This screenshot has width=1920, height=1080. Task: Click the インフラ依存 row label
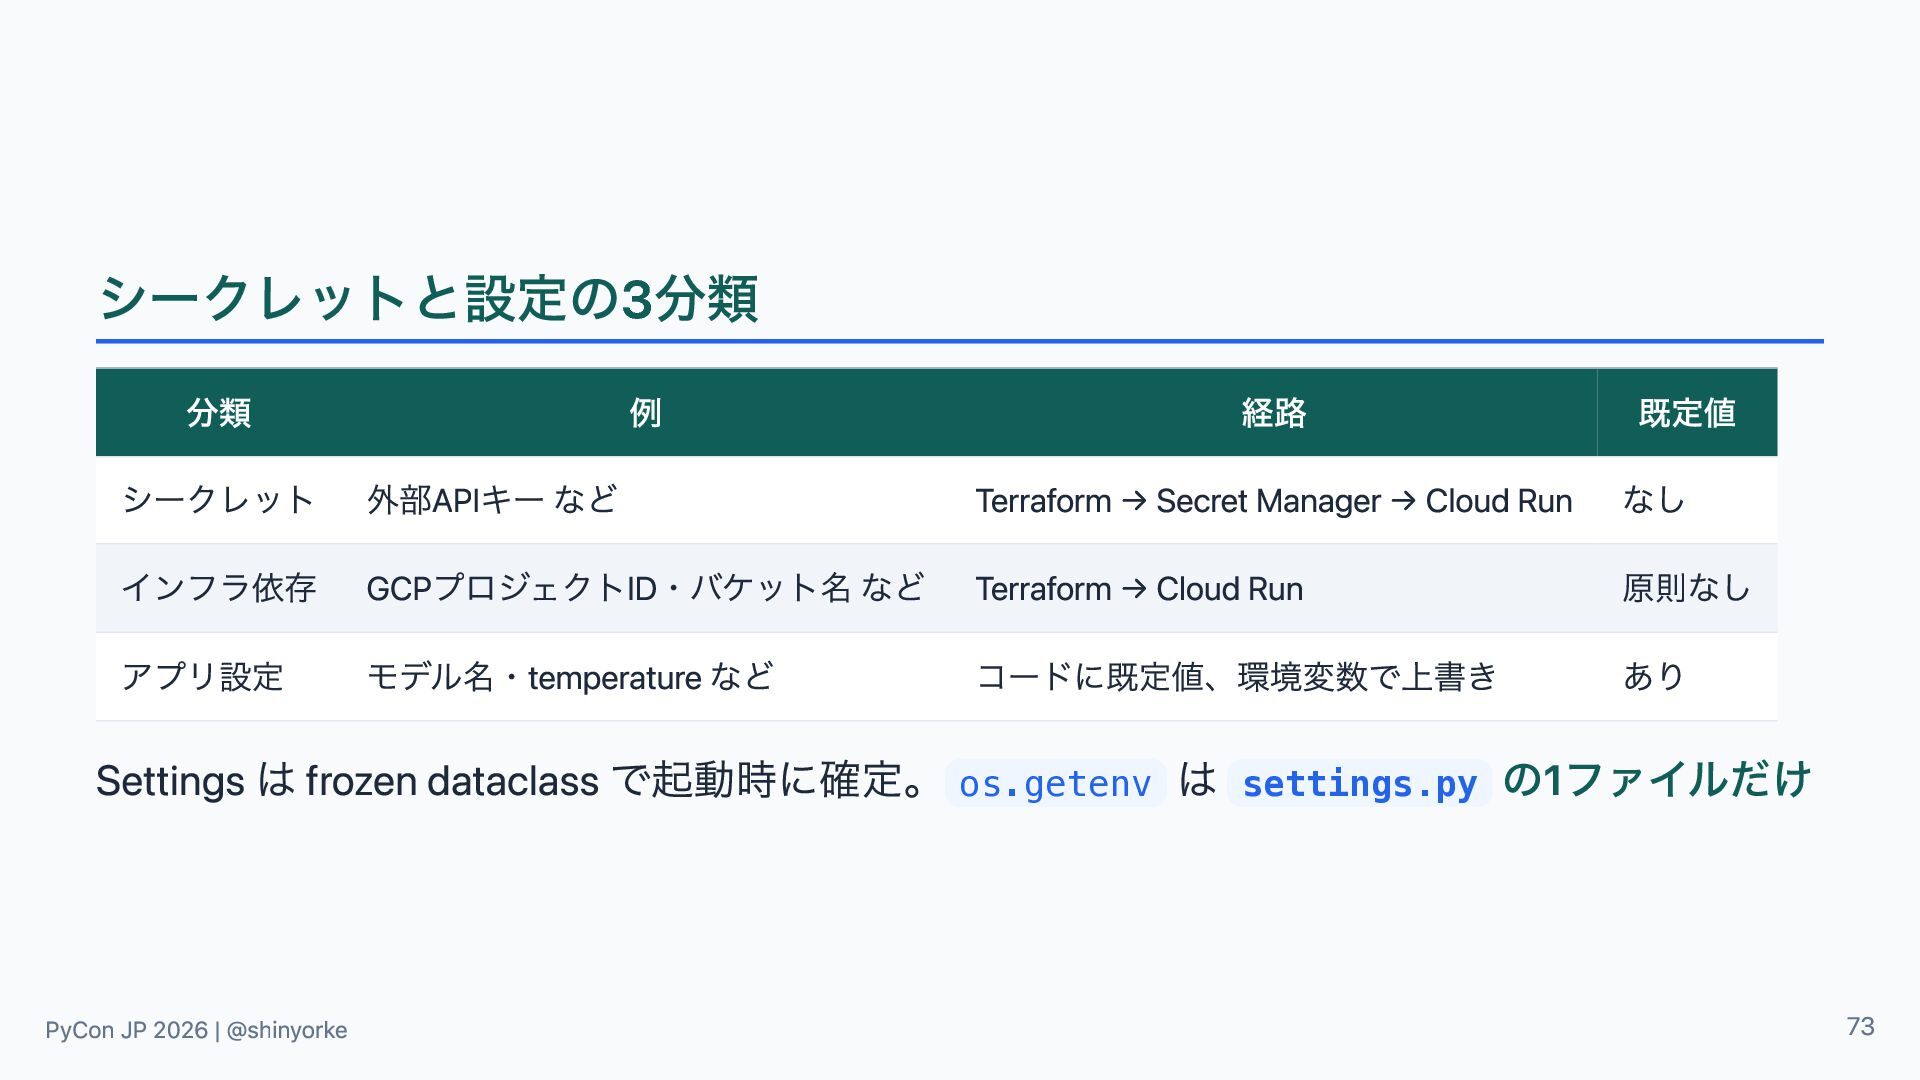pyautogui.click(x=219, y=588)
